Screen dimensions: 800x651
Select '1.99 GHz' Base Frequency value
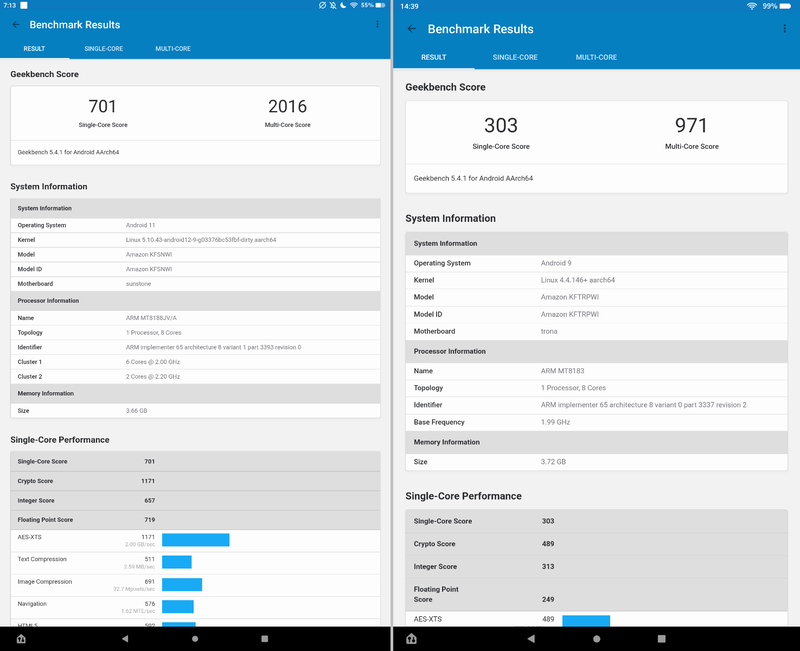tap(555, 422)
